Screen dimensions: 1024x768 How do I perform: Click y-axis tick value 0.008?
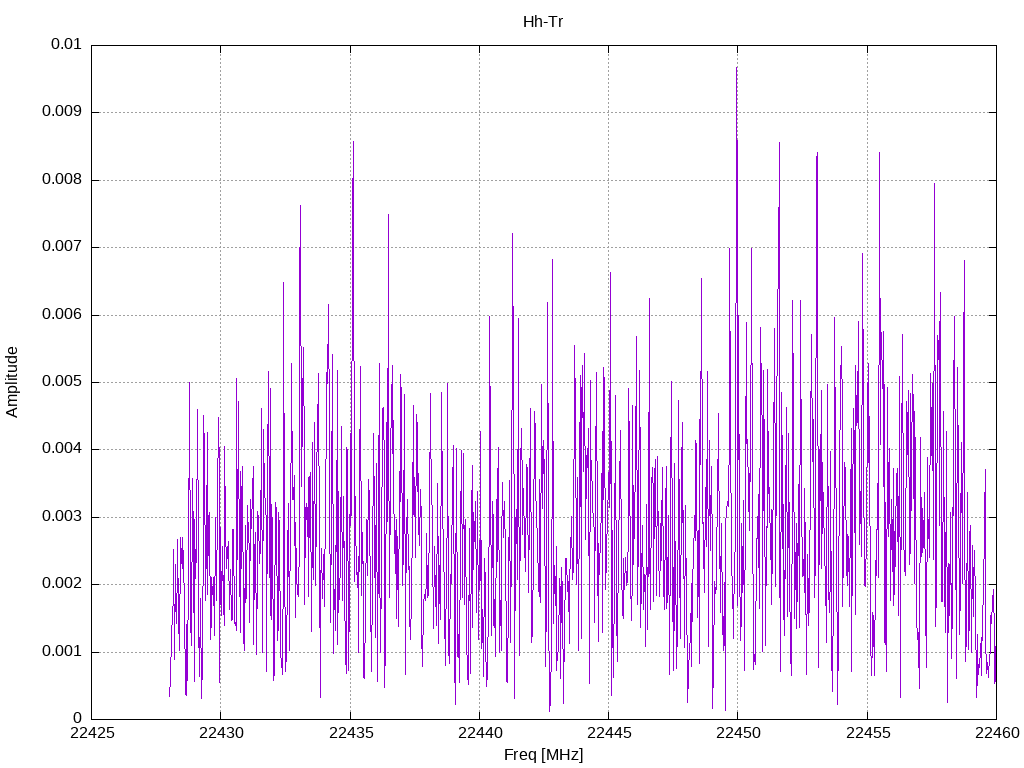coord(61,179)
